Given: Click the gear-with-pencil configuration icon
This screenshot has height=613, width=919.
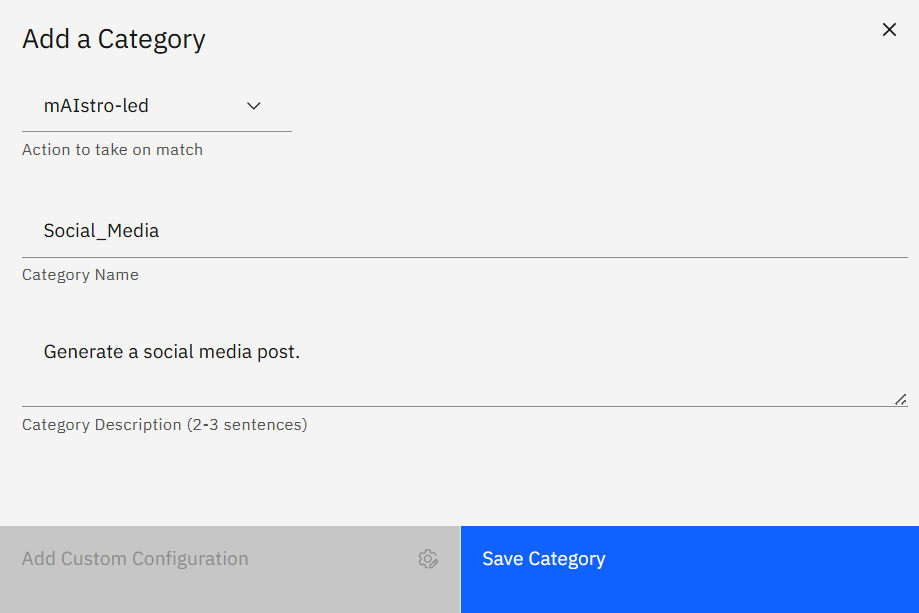Looking at the screenshot, I should point(428,559).
